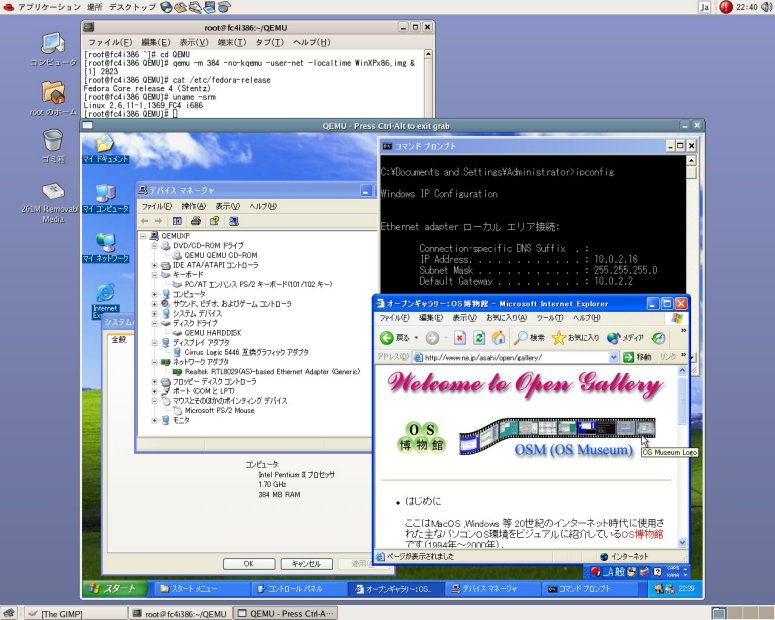Select the General tab in System Properties
The width and height of the screenshot is (775, 620).
coord(119,340)
